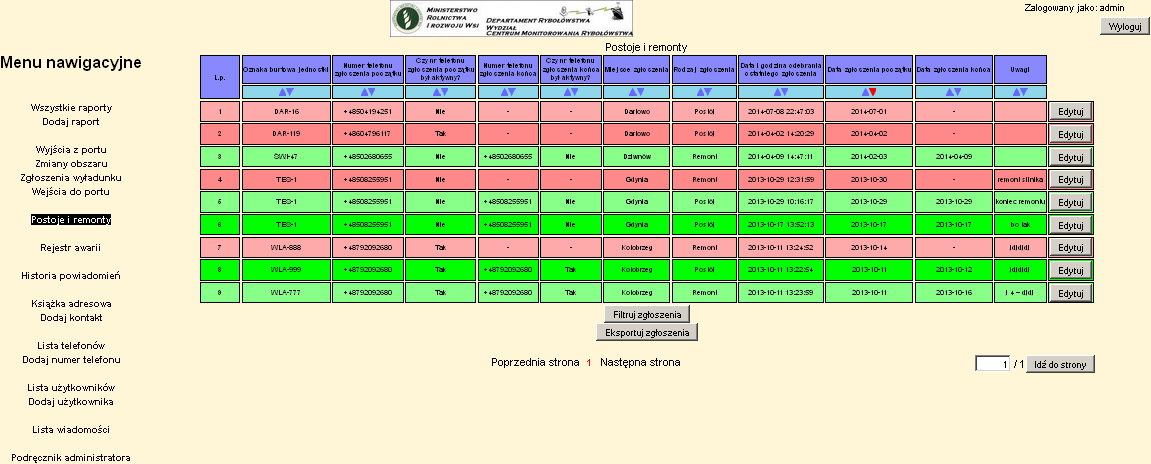The image size is (1151, 464).
Task: Open Lista wiadomości
Action: pos(71,429)
